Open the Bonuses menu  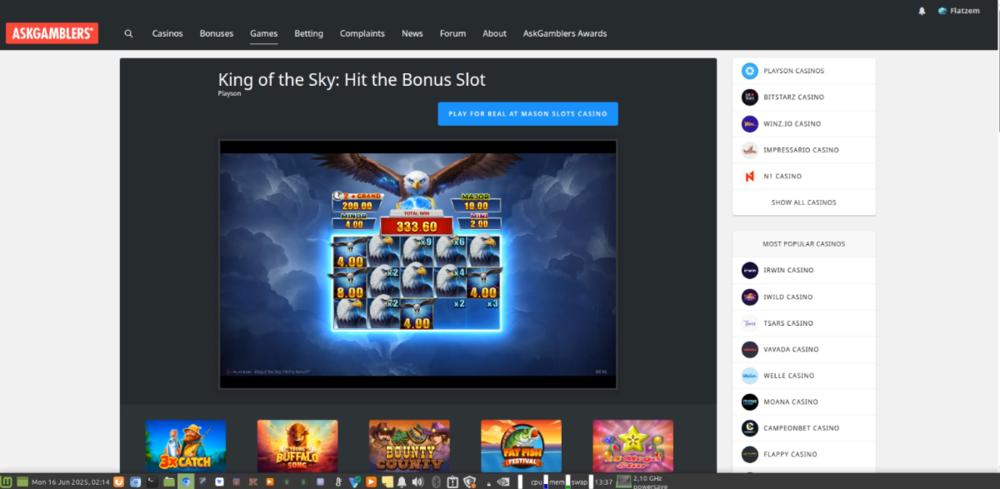coord(216,34)
